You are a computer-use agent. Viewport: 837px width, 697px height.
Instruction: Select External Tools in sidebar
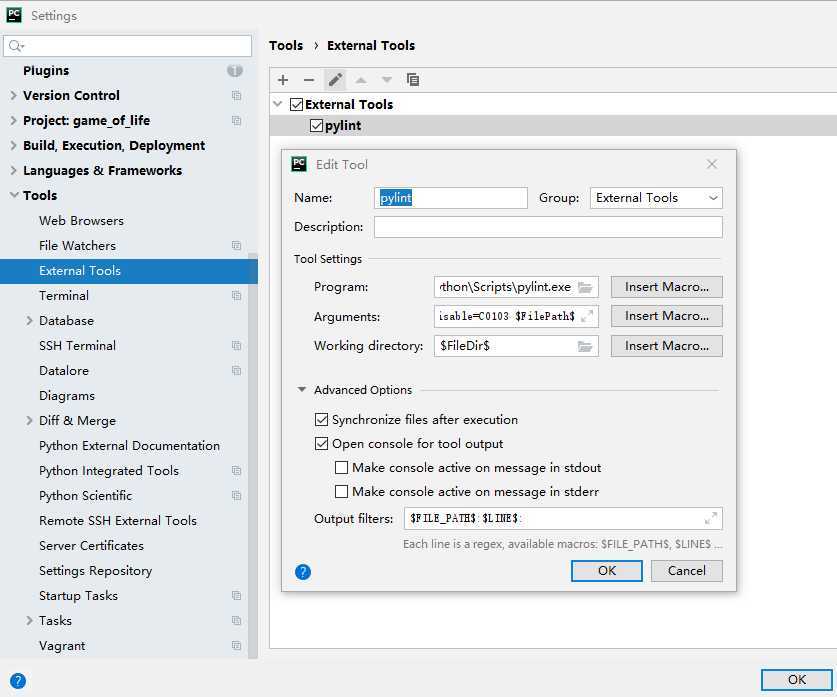click(129, 271)
